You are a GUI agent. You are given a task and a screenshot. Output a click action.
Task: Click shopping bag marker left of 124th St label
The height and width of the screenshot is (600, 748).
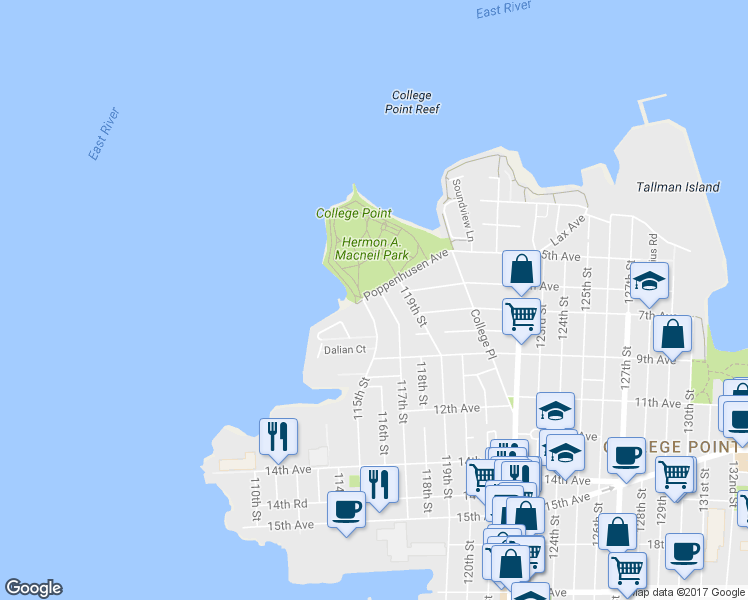pyautogui.click(x=526, y=517)
